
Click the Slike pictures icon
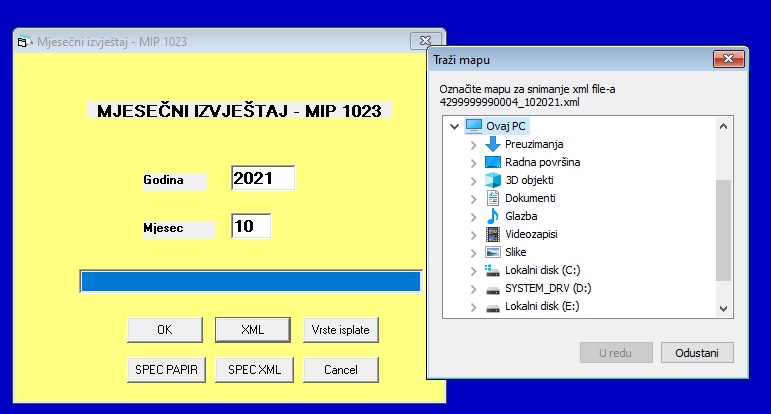492,252
